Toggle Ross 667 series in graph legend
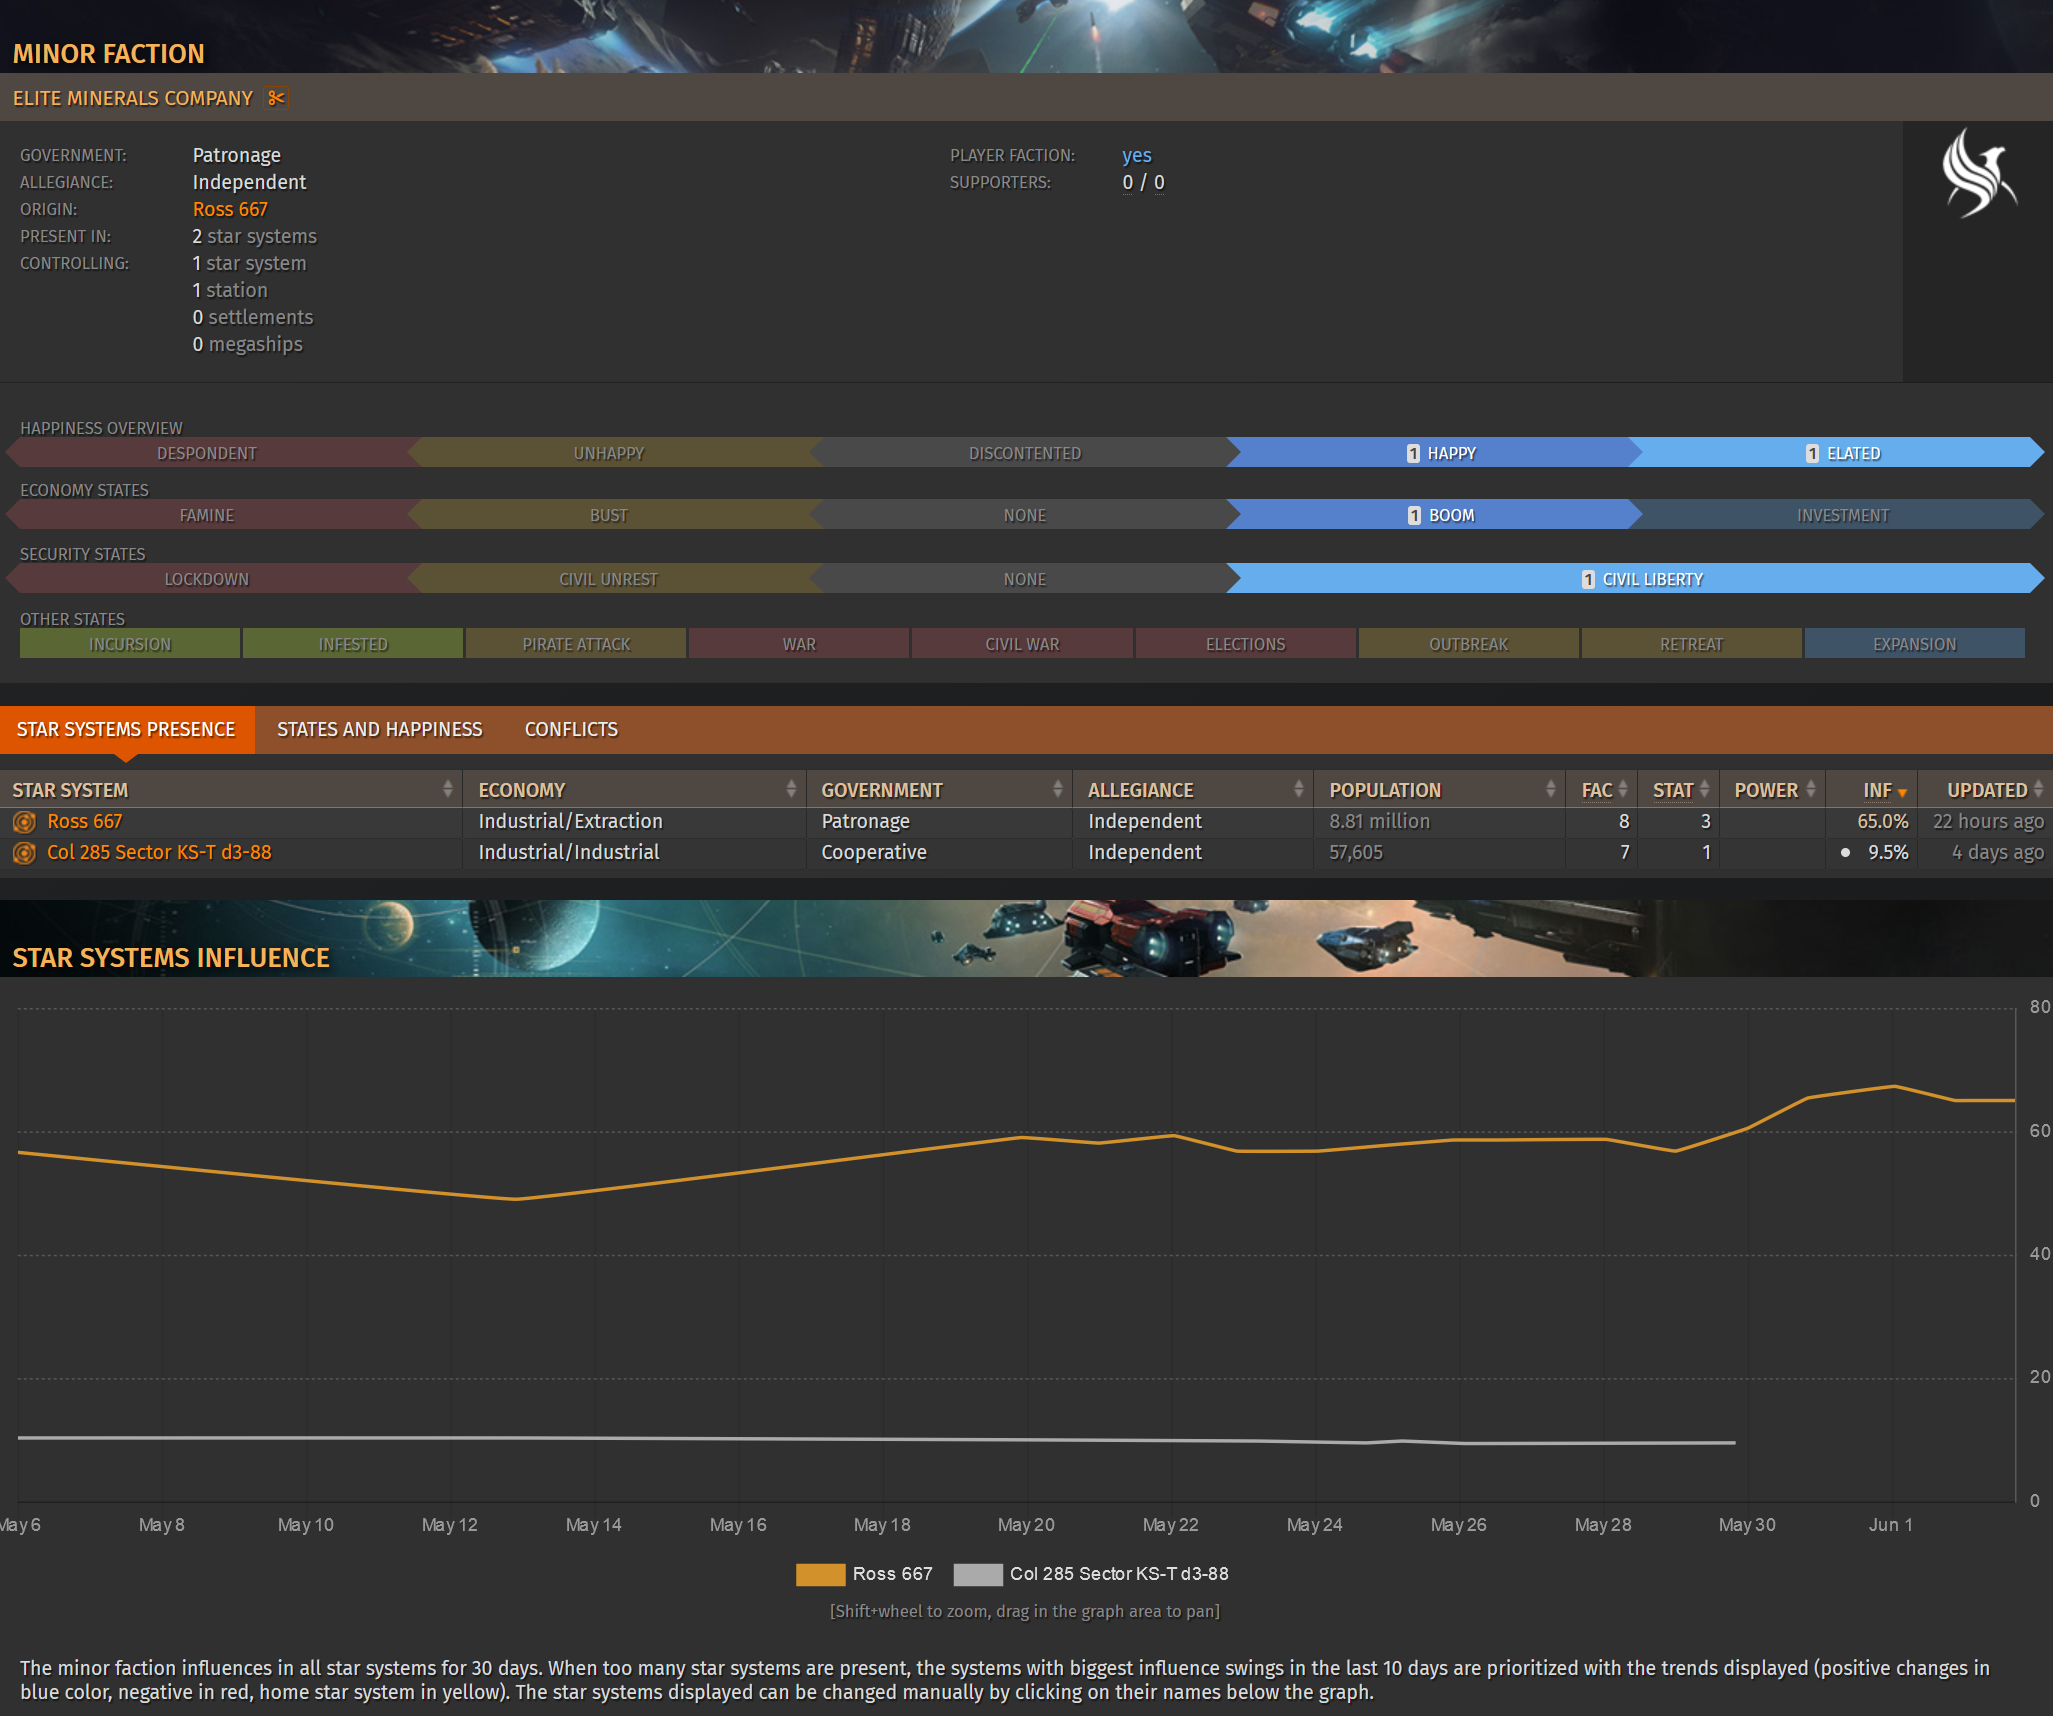Viewport: 2053px width, 1716px height. (x=864, y=1574)
